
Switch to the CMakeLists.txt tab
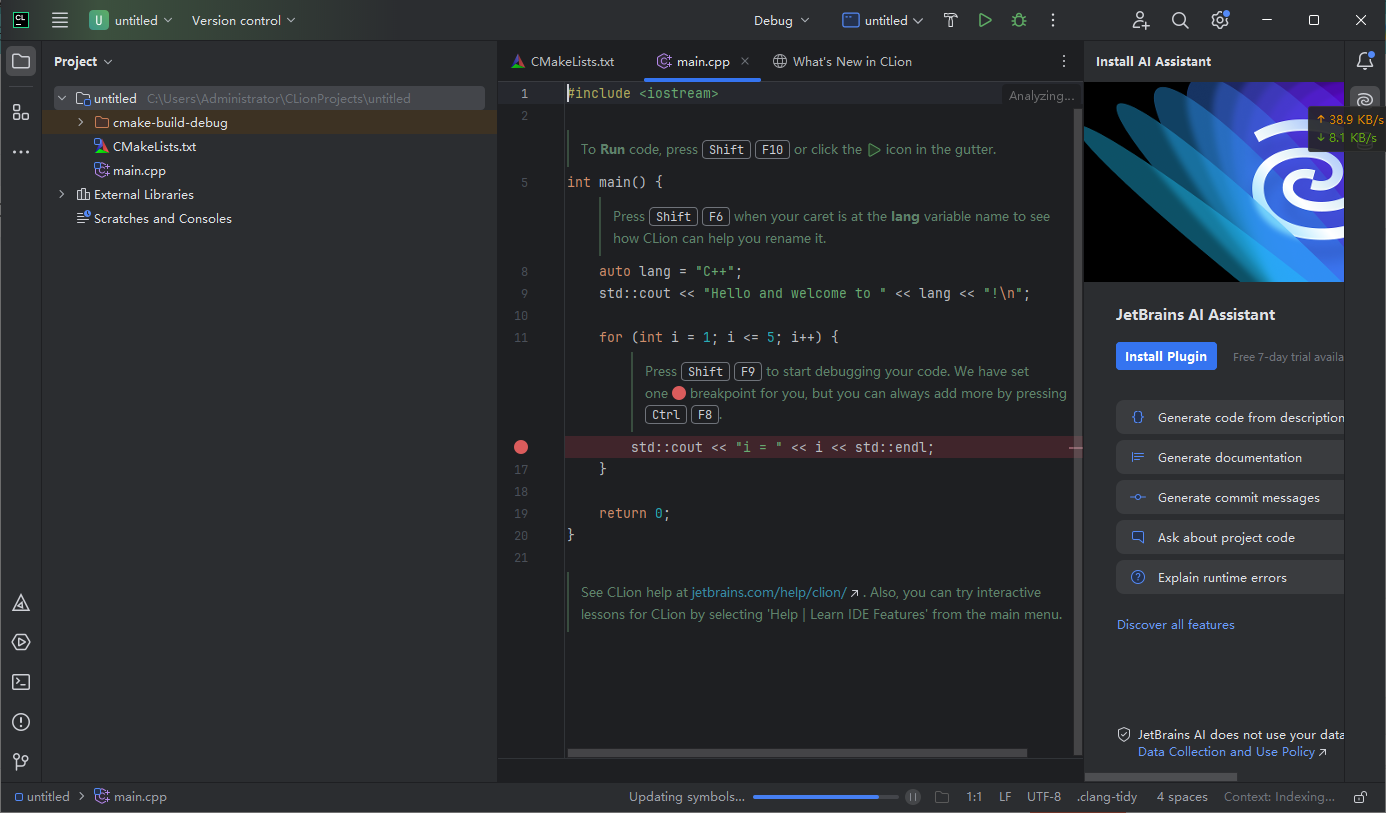click(x=563, y=61)
